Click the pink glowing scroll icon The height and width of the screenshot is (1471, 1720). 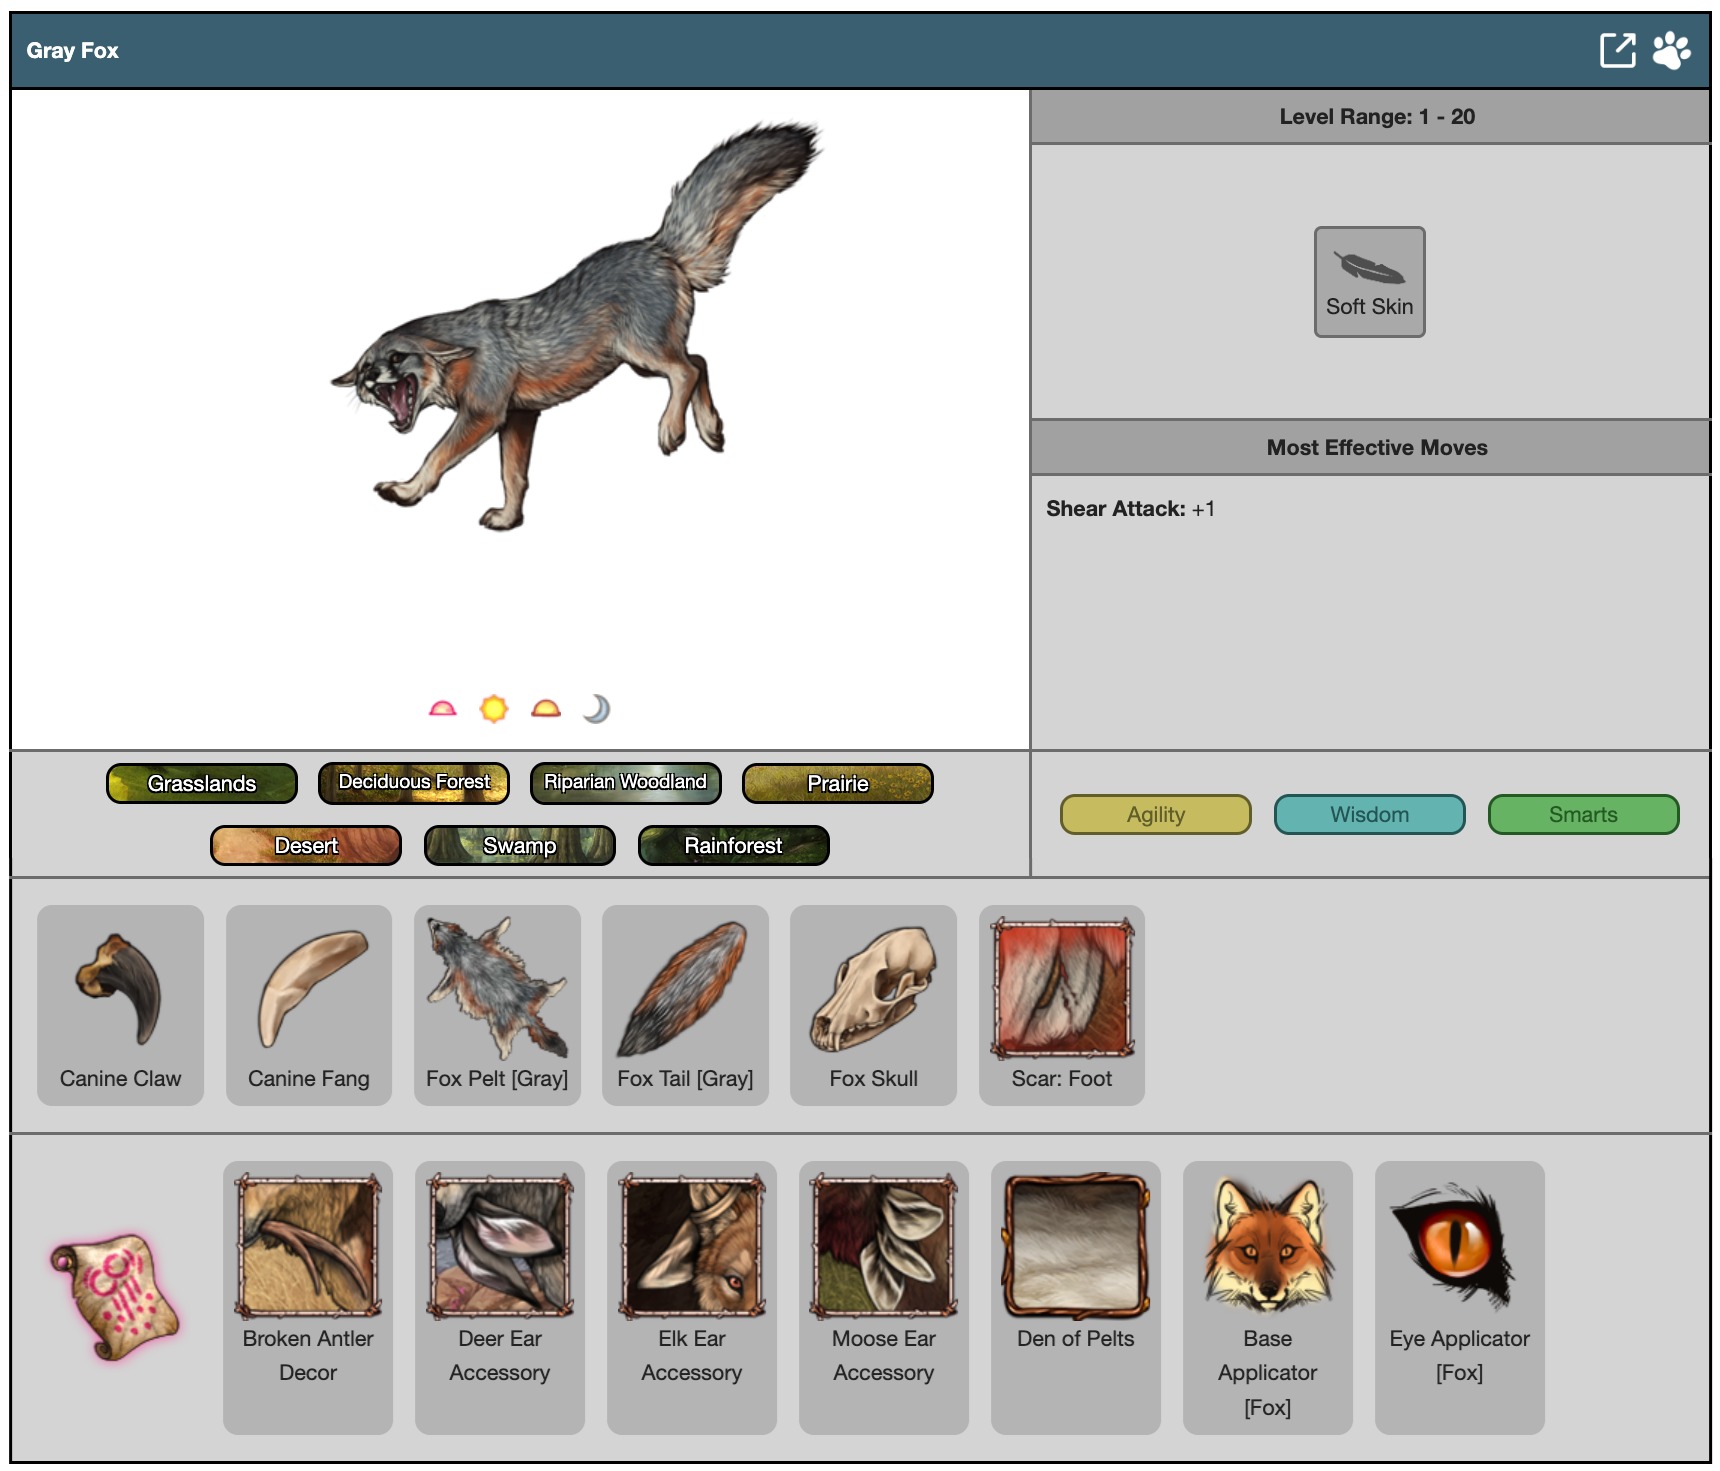click(116, 1297)
